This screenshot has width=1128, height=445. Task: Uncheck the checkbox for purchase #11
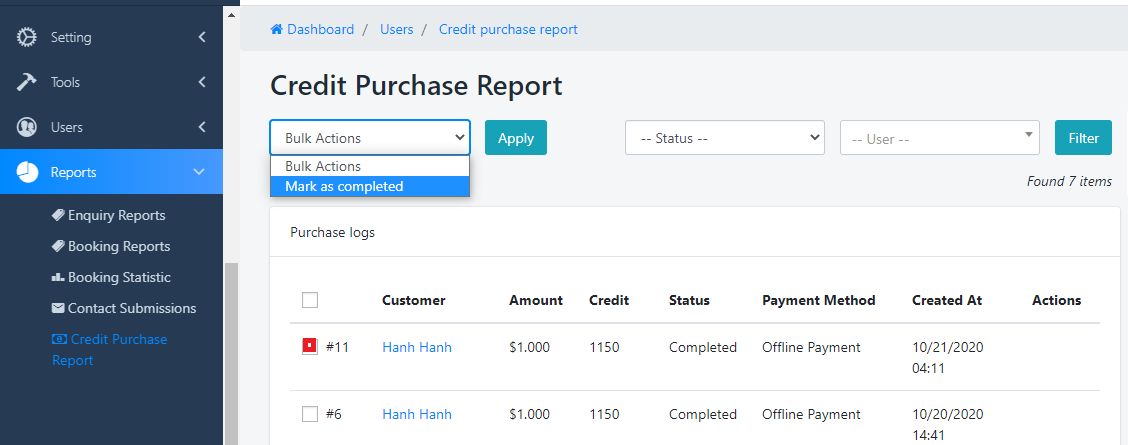[x=310, y=347]
